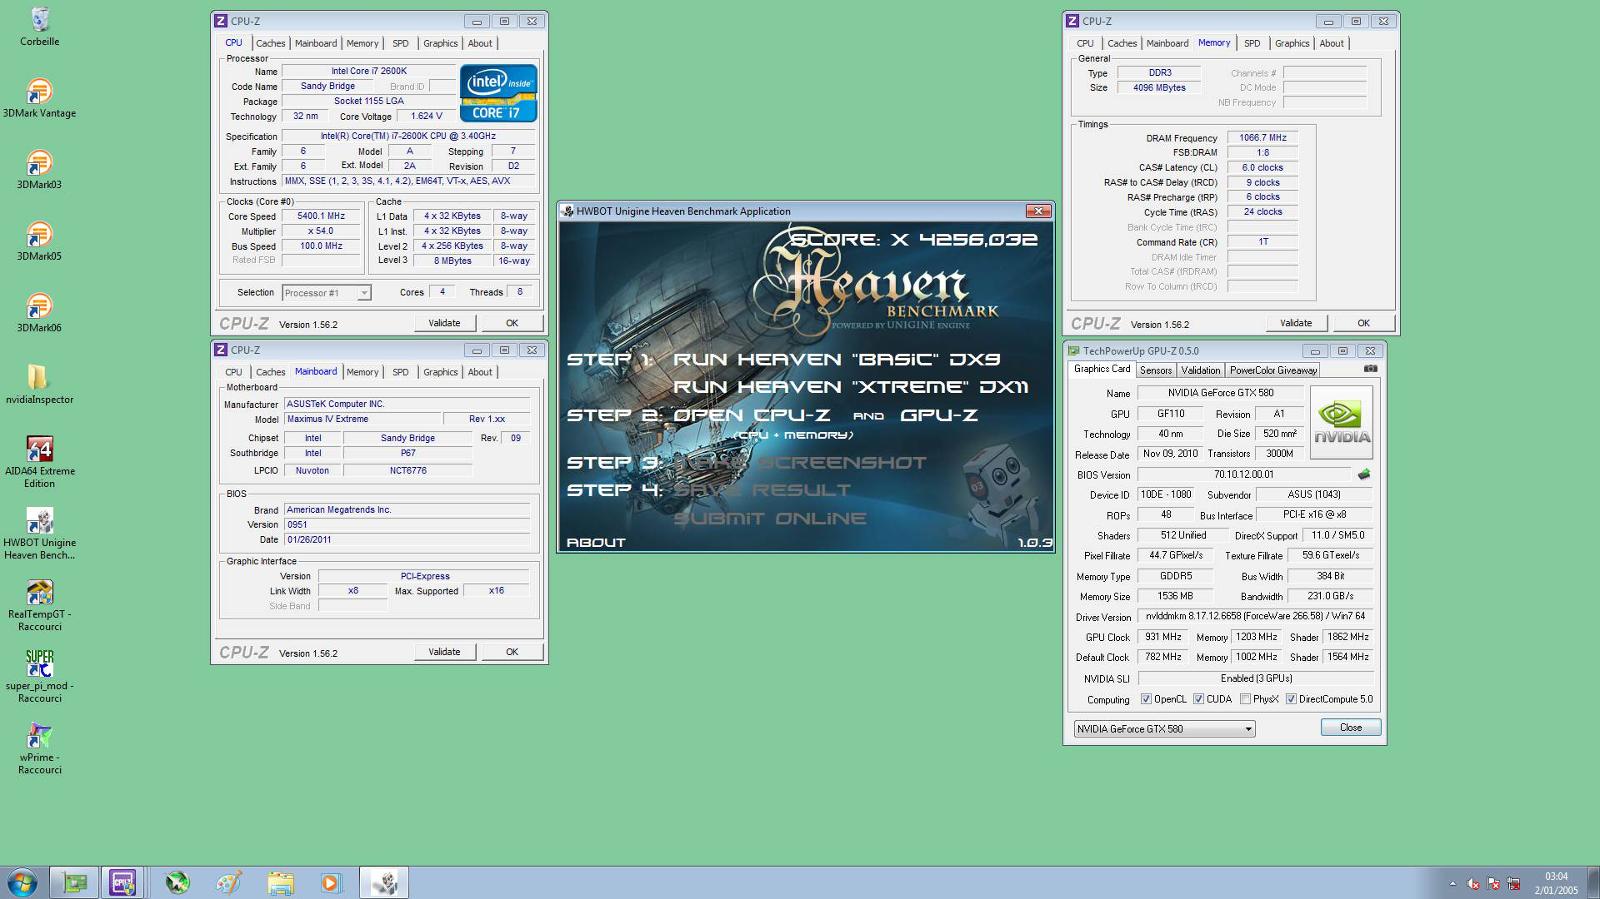This screenshot has width=1600, height=899.
Task: Switch to CPU-Z taskbar button
Action: point(123,882)
